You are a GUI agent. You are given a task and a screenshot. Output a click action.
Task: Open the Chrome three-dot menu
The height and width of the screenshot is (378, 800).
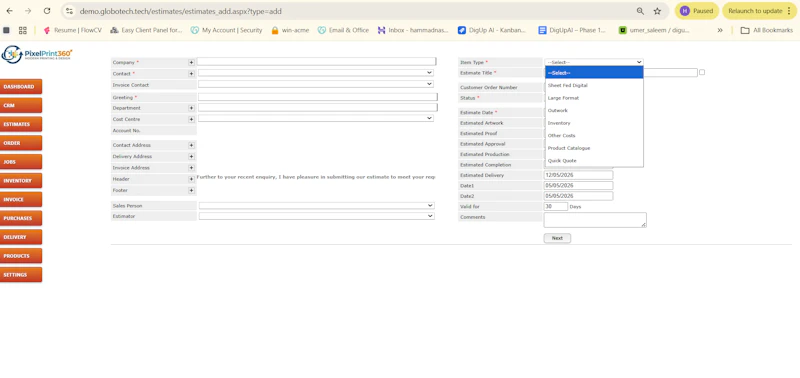click(789, 11)
